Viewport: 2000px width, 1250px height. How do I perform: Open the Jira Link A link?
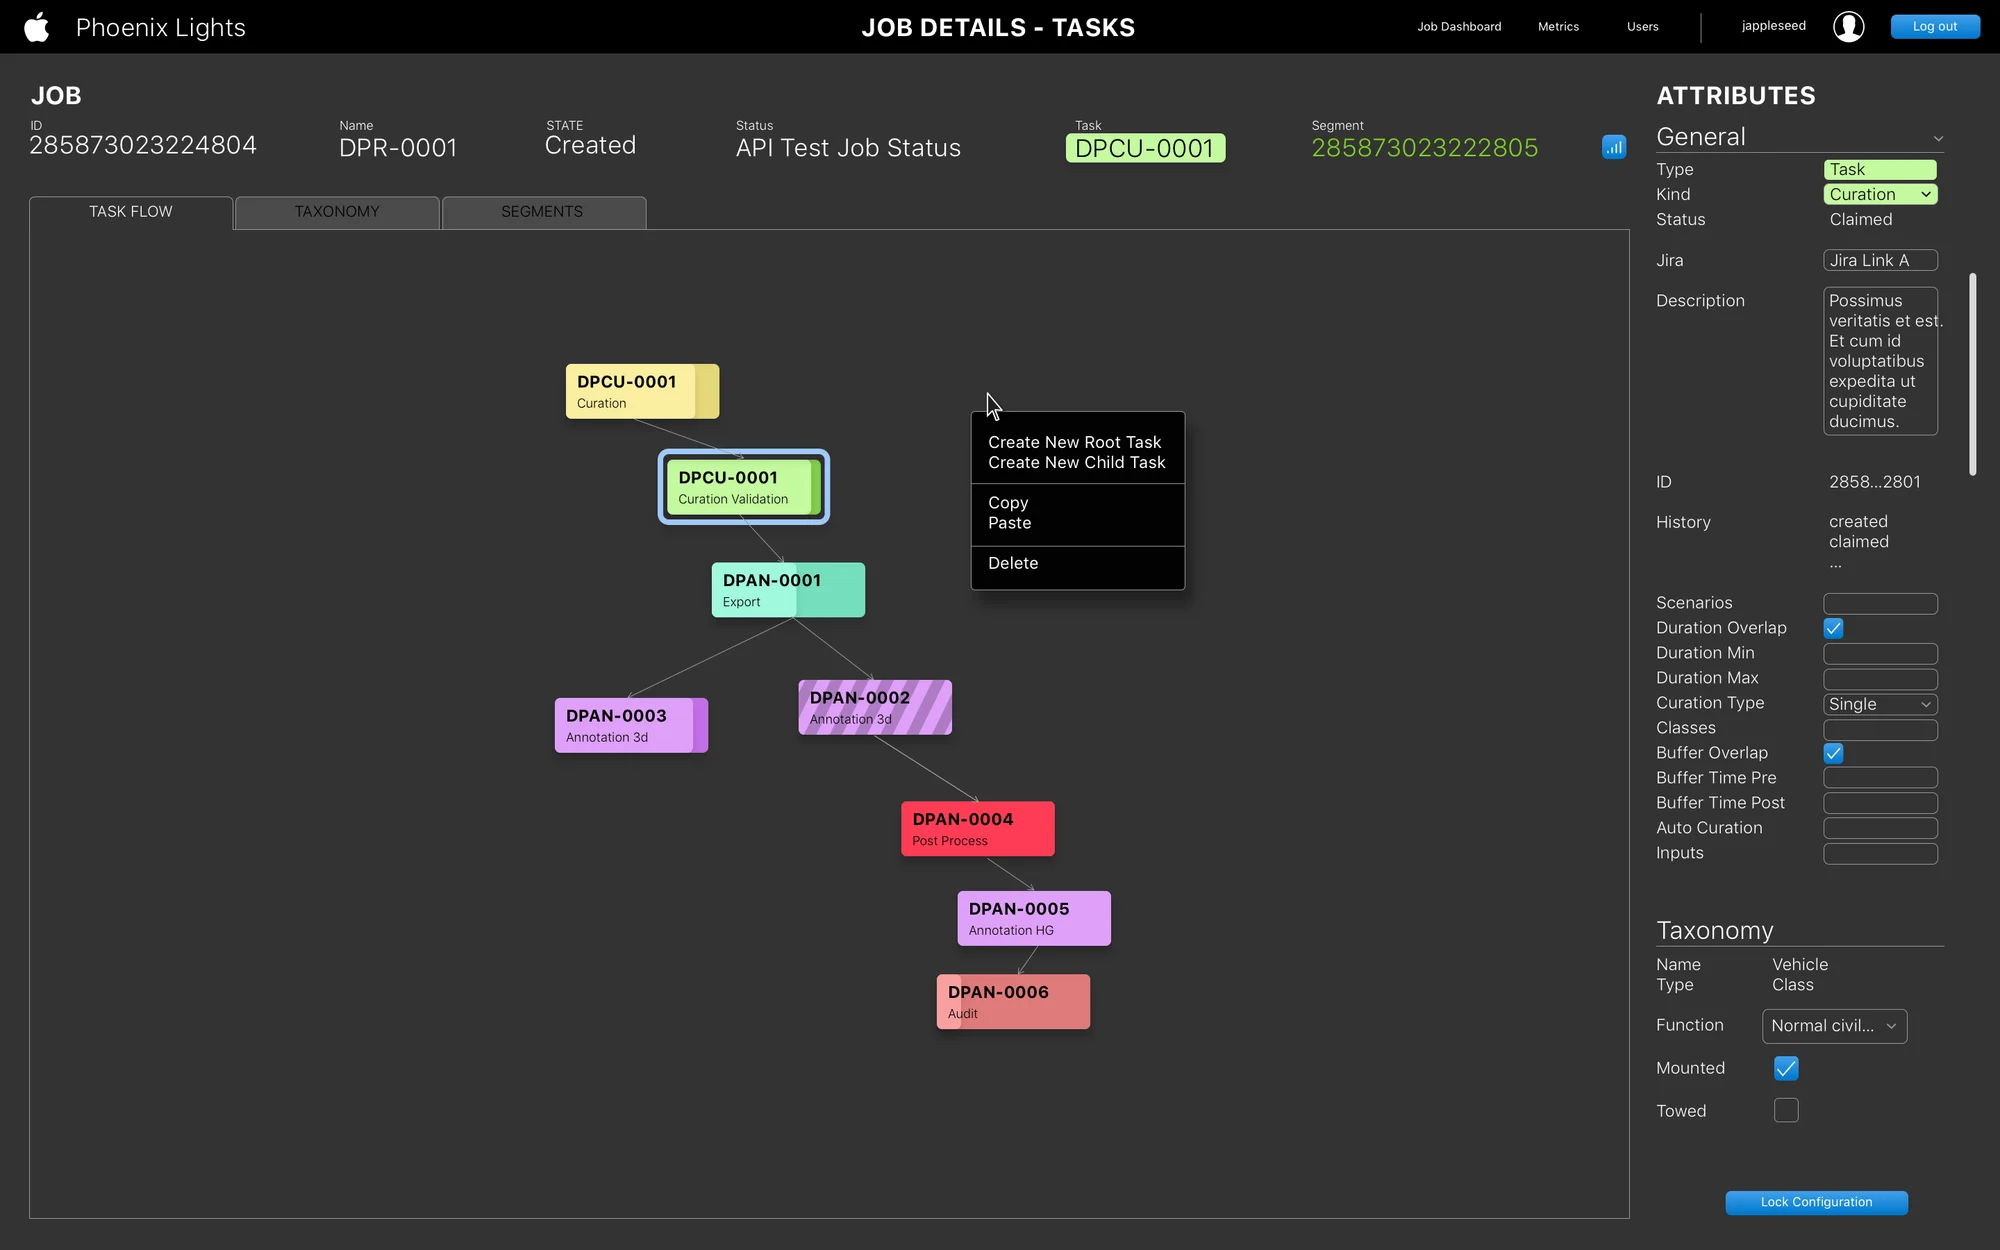(x=1879, y=260)
